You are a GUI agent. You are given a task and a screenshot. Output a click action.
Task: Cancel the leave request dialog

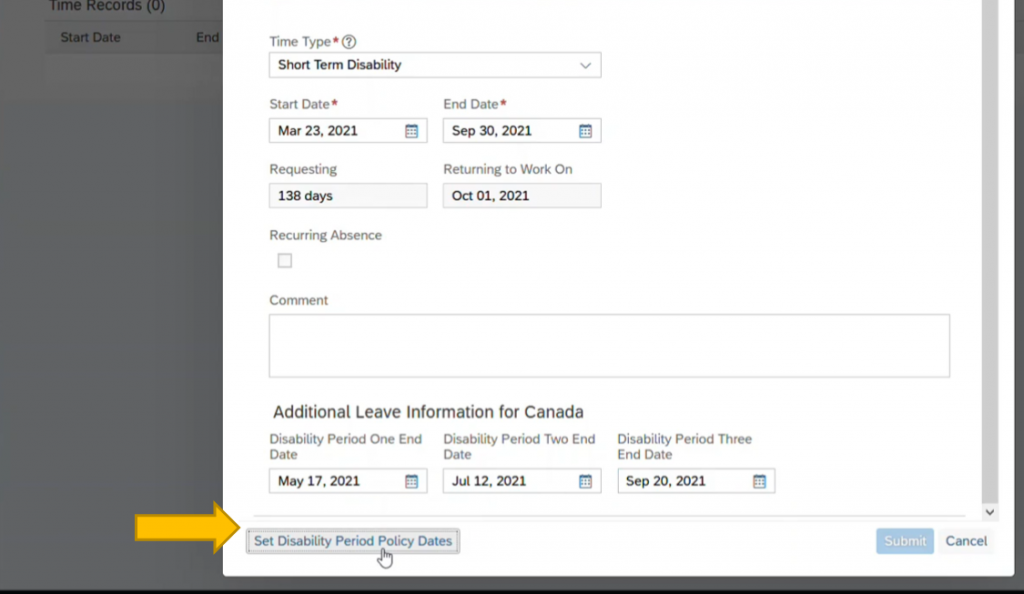pos(966,541)
